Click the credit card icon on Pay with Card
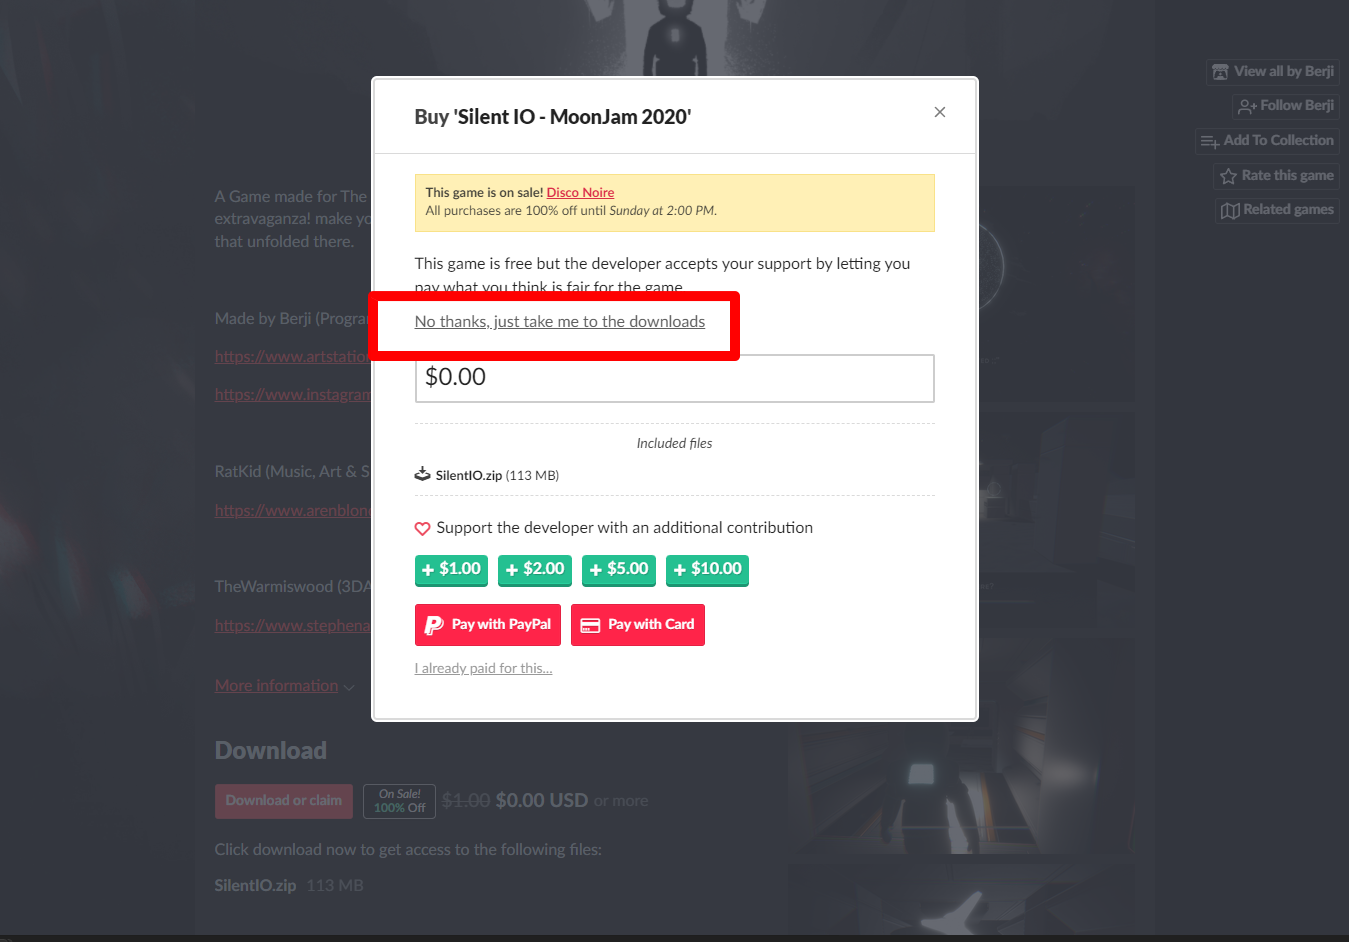Image resolution: width=1349 pixels, height=942 pixels. click(x=590, y=625)
